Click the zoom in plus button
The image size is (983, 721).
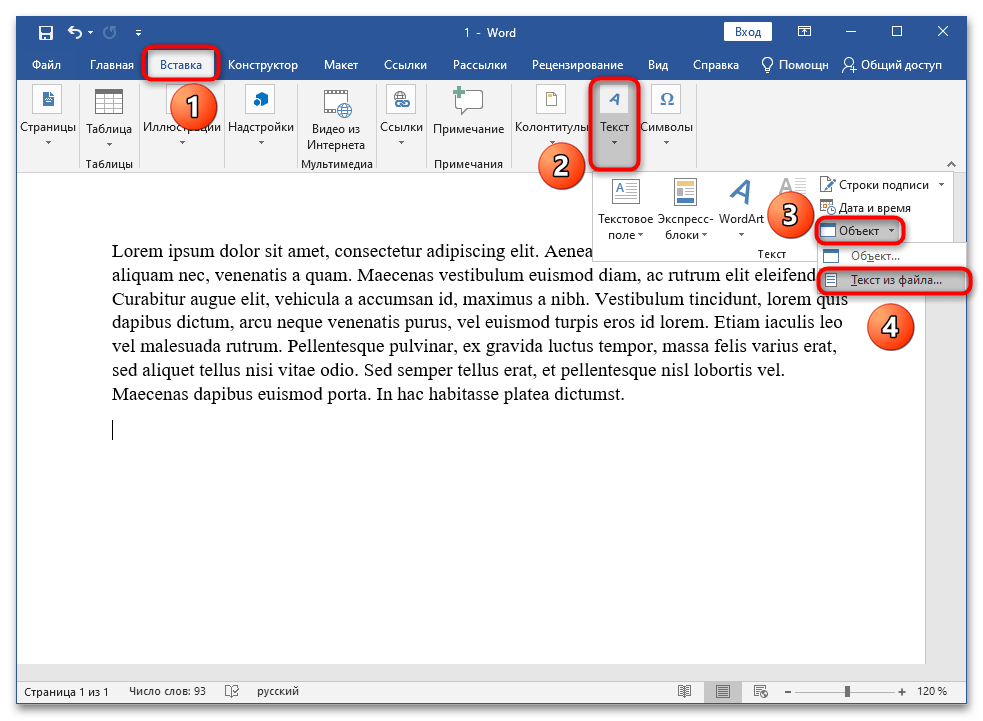[902, 692]
